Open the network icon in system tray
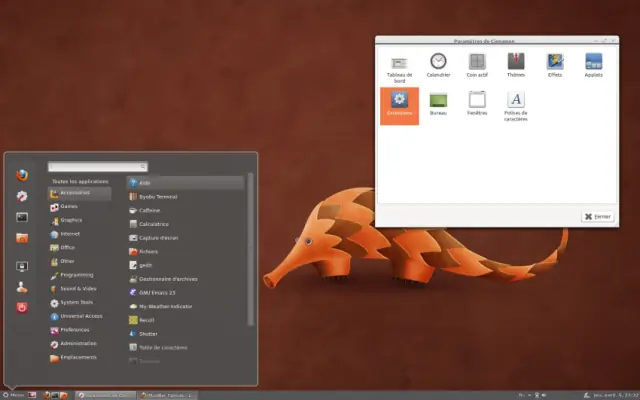The image size is (640, 400). (x=537, y=395)
